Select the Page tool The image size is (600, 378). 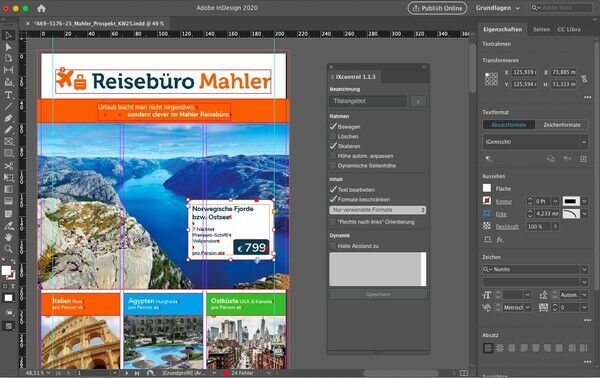tap(8, 58)
